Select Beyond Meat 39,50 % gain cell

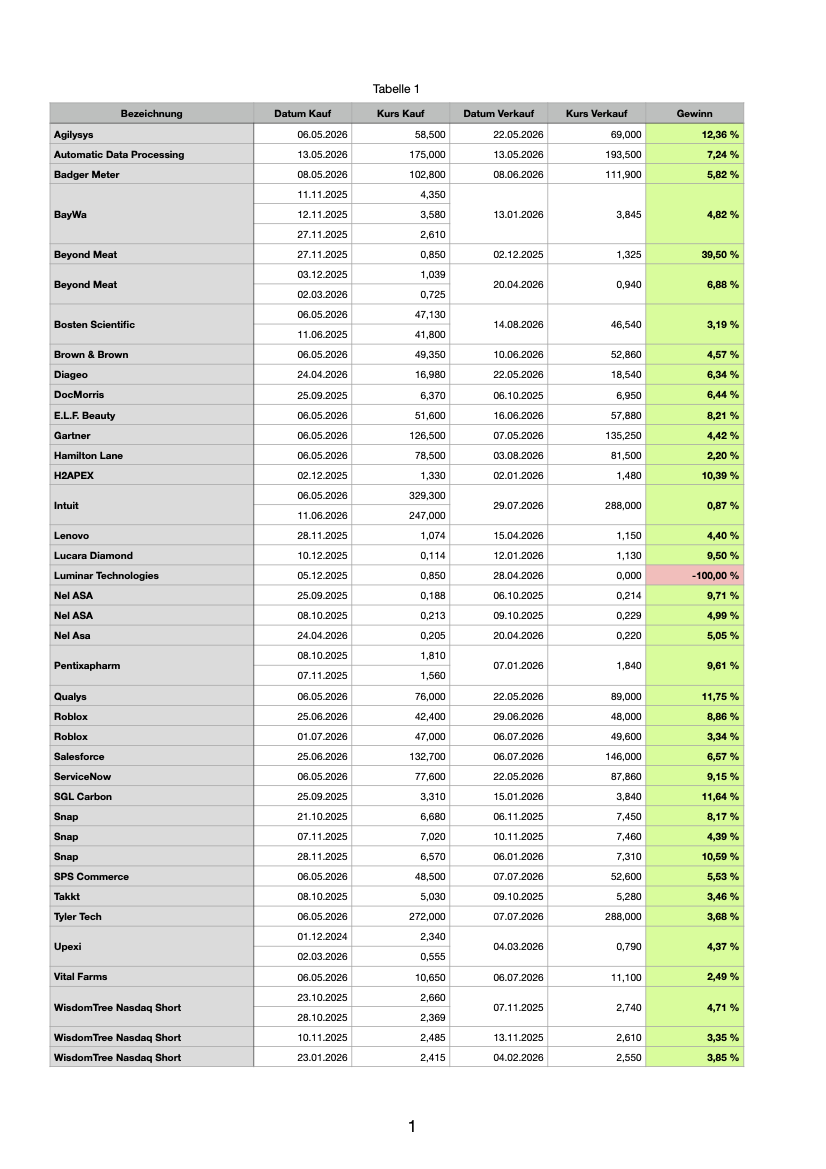(694, 254)
